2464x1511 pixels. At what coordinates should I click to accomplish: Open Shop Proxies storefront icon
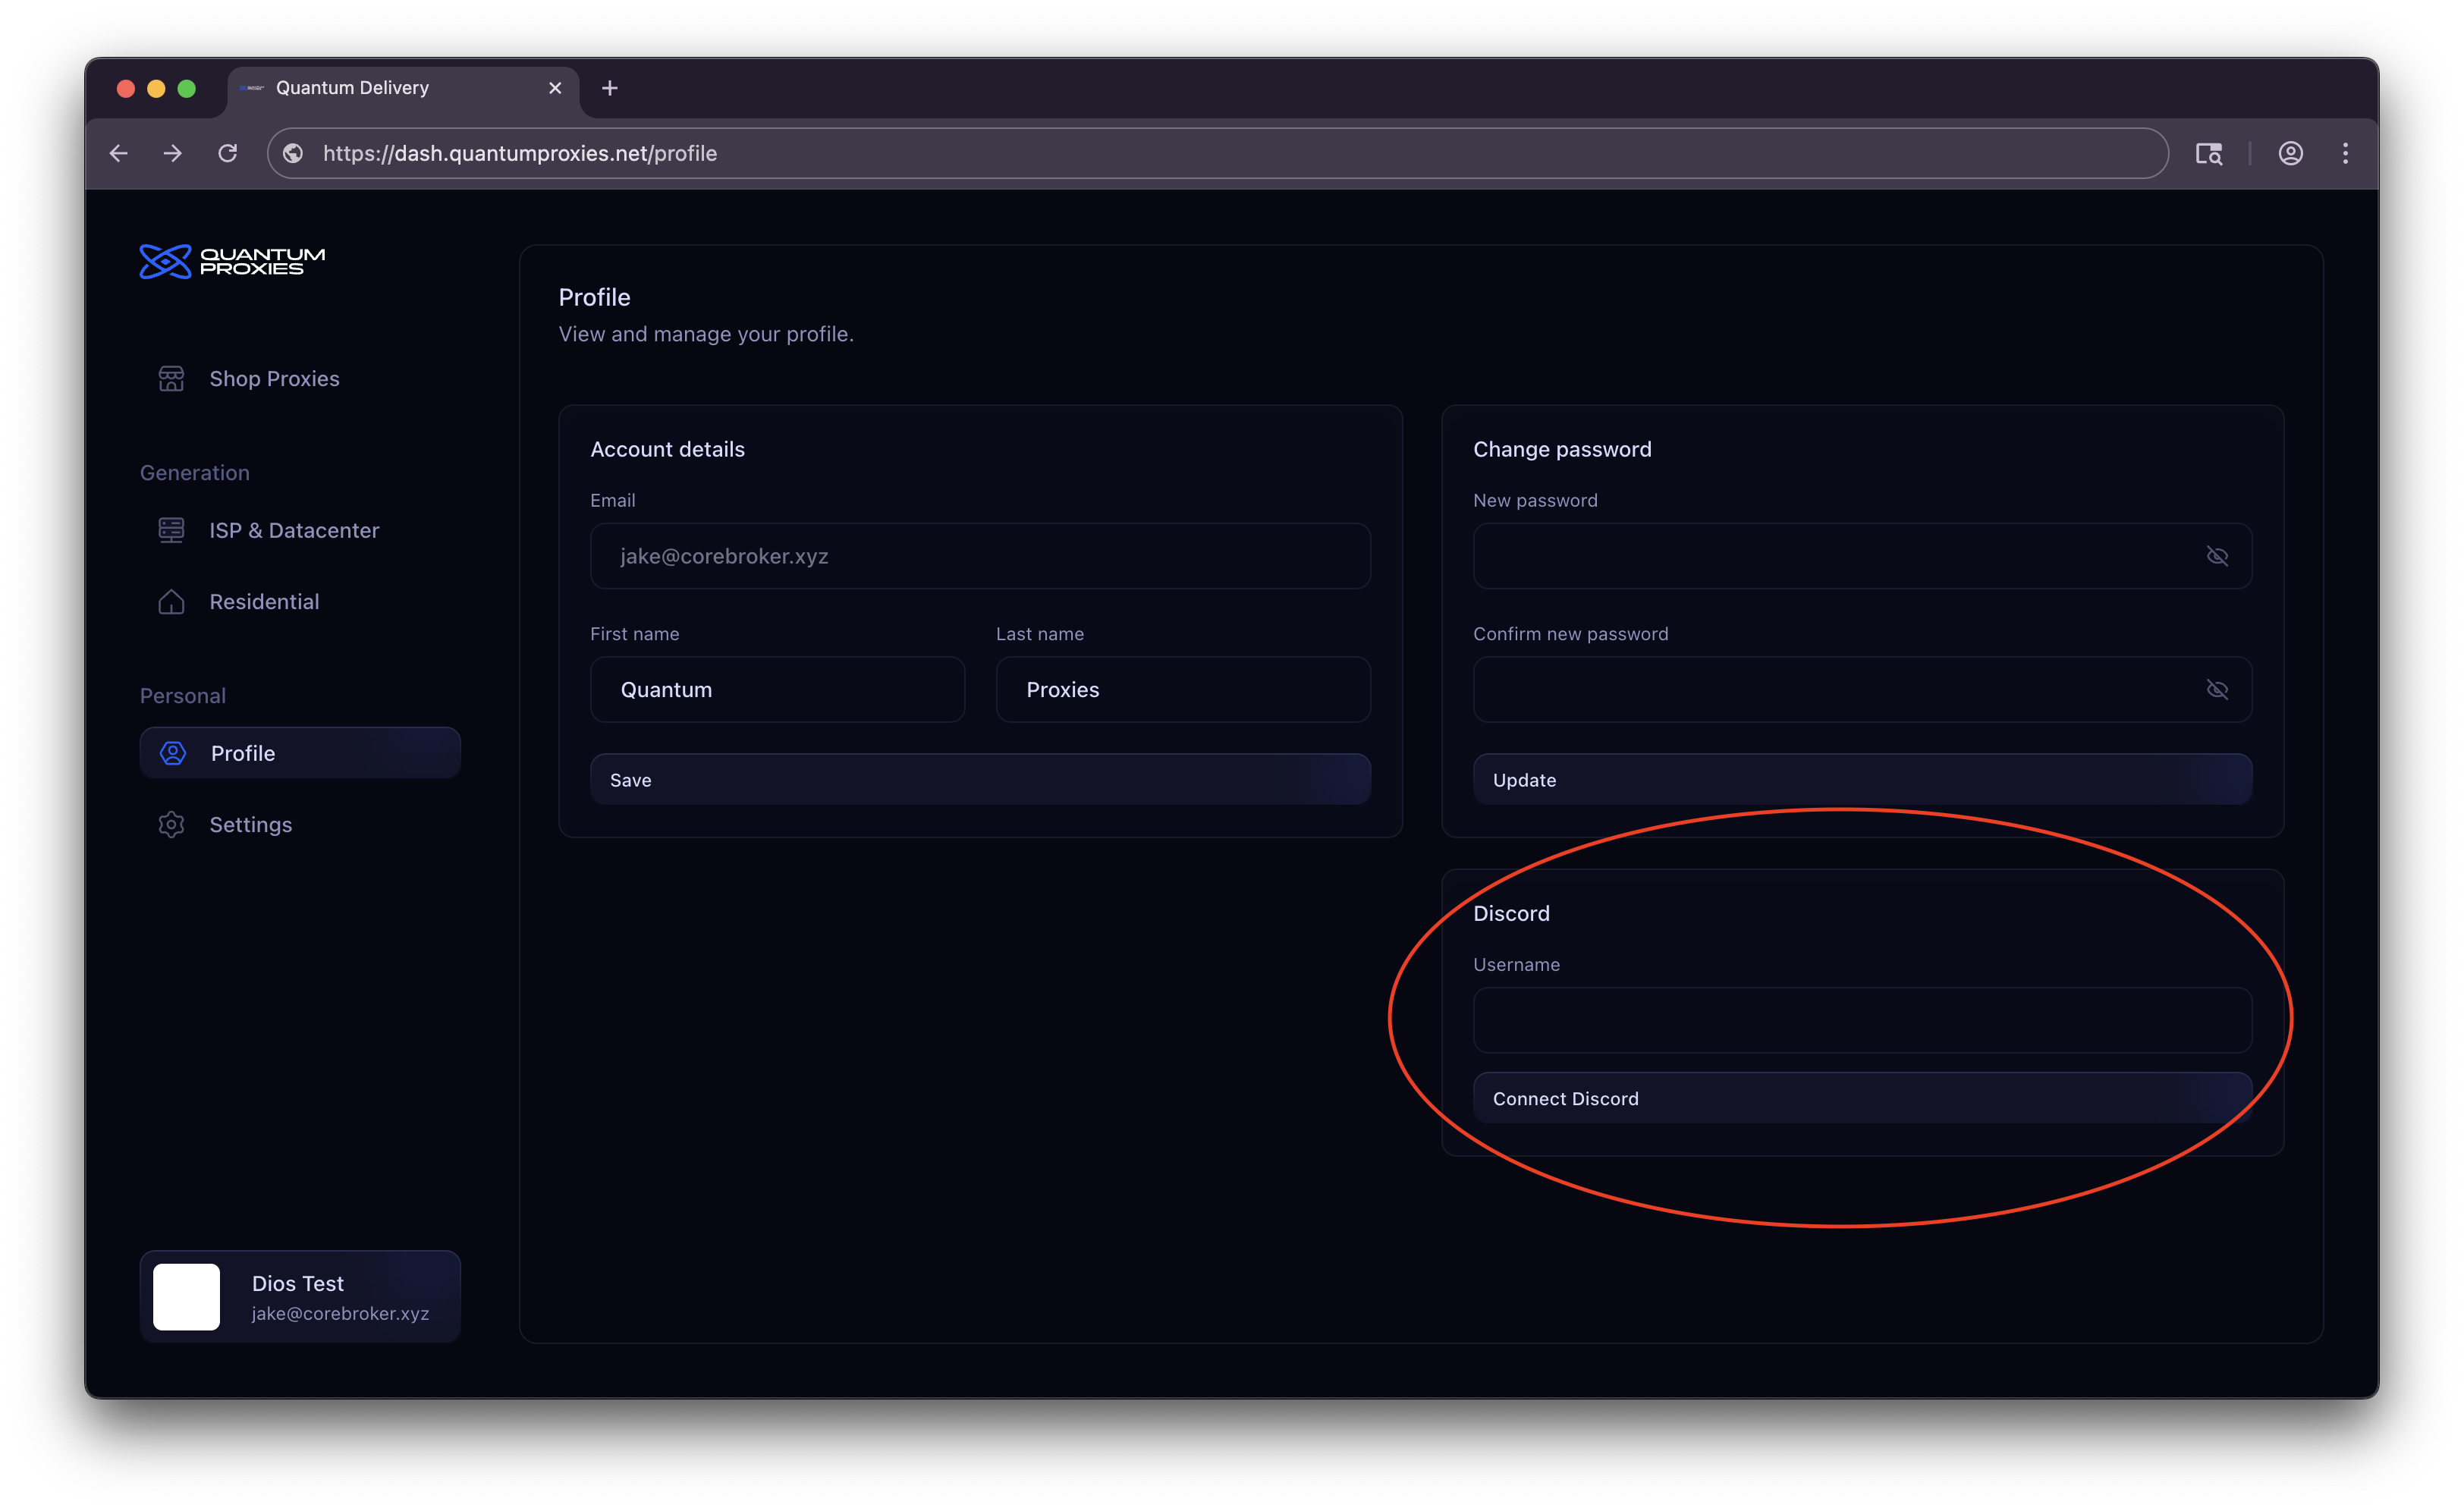pos(171,379)
